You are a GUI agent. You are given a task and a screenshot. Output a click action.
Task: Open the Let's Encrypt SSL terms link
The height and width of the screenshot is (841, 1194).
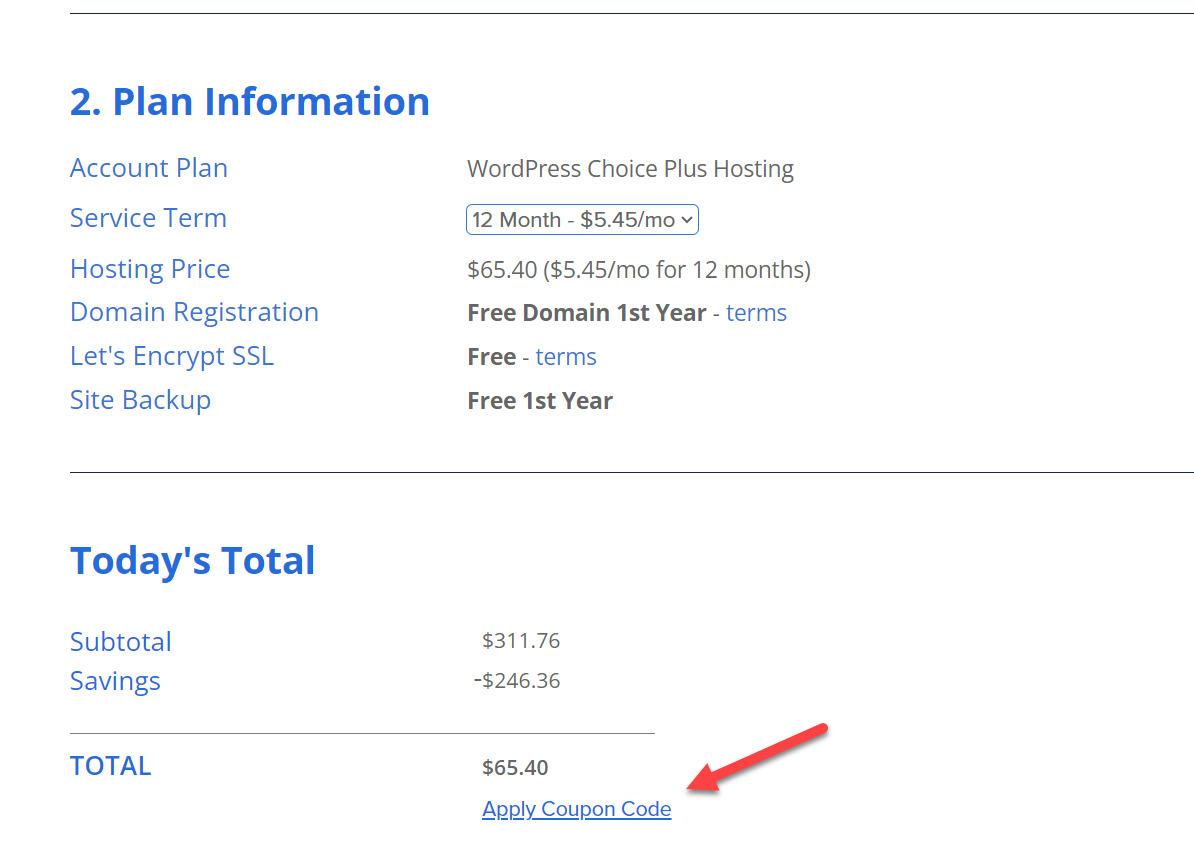tap(566, 357)
